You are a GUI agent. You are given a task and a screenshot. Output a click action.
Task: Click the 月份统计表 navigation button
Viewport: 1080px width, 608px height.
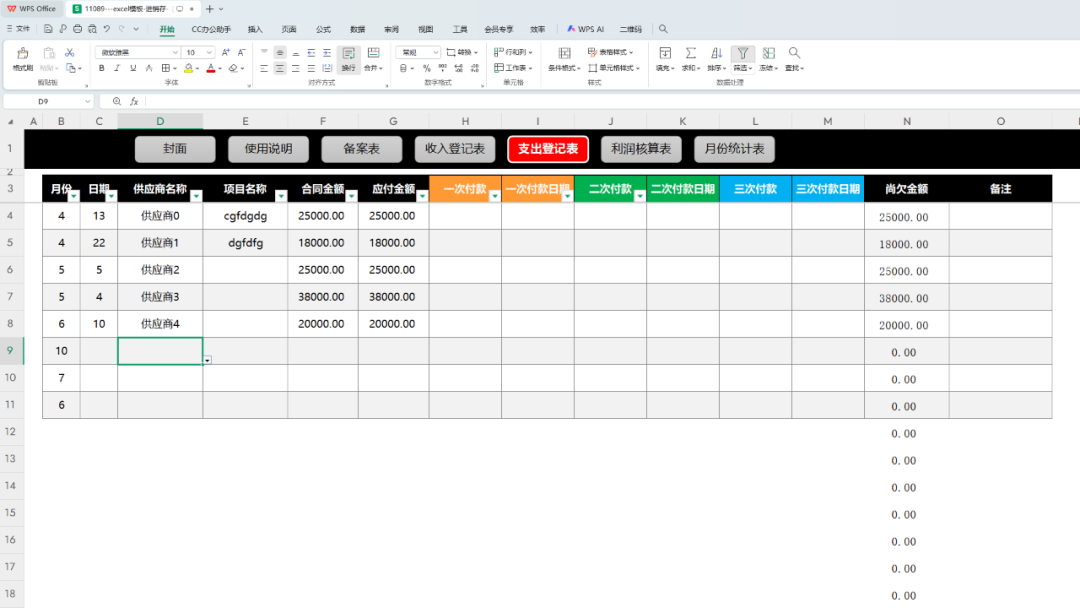pyautogui.click(x=734, y=149)
